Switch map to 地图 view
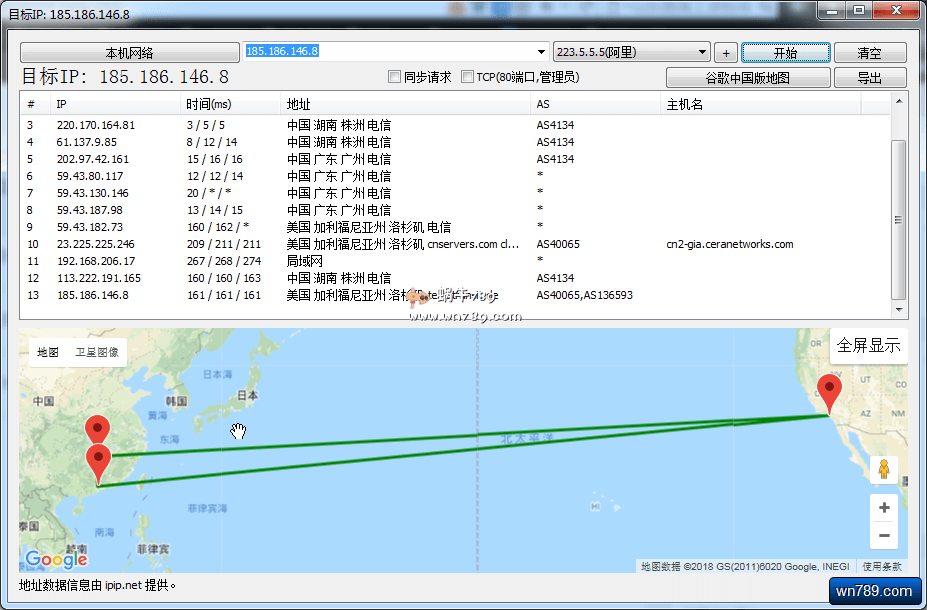The width and height of the screenshot is (927, 610). tap(48, 352)
